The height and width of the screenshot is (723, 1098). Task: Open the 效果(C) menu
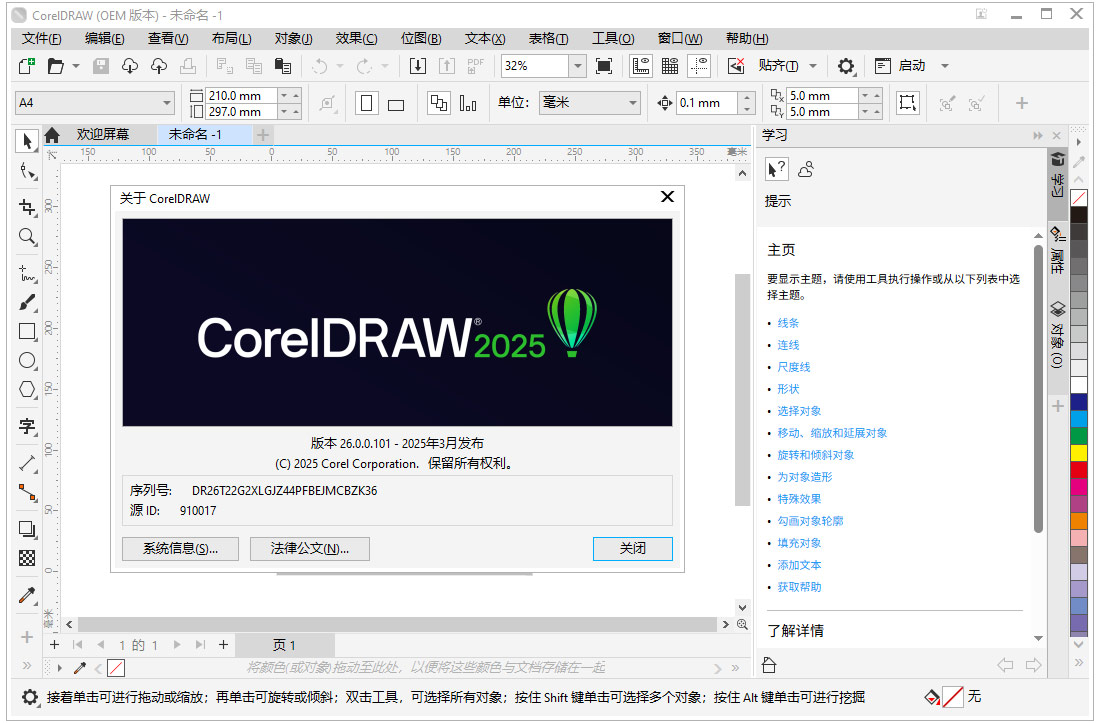pos(356,39)
